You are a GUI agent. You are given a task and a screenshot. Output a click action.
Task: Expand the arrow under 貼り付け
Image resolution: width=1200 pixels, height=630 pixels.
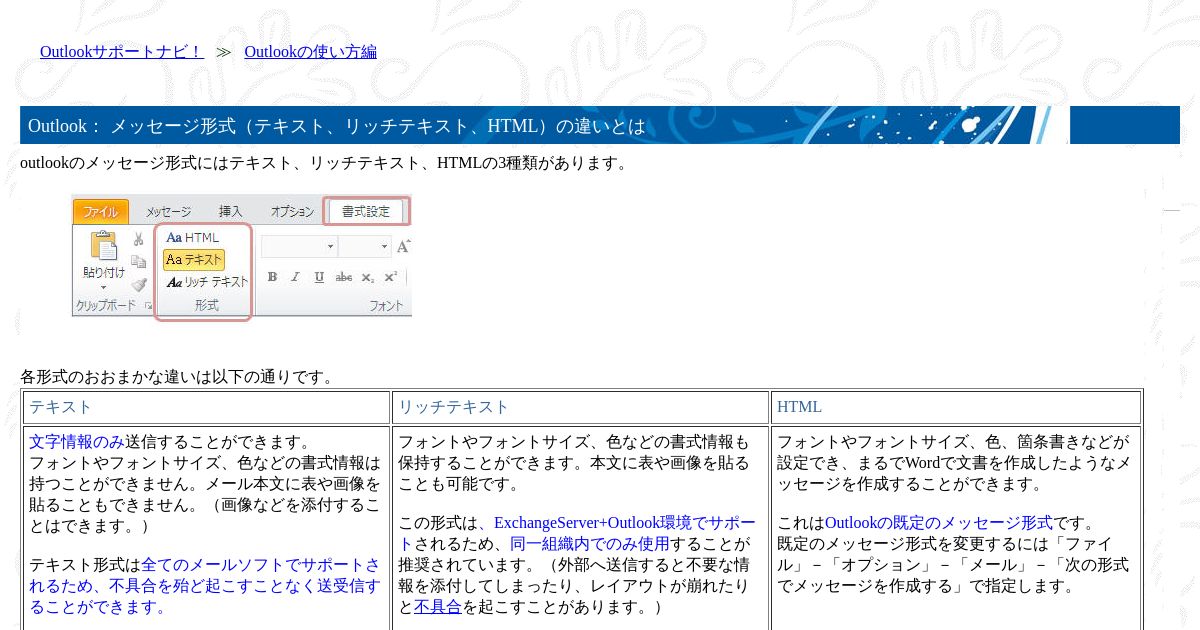(x=104, y=287)
